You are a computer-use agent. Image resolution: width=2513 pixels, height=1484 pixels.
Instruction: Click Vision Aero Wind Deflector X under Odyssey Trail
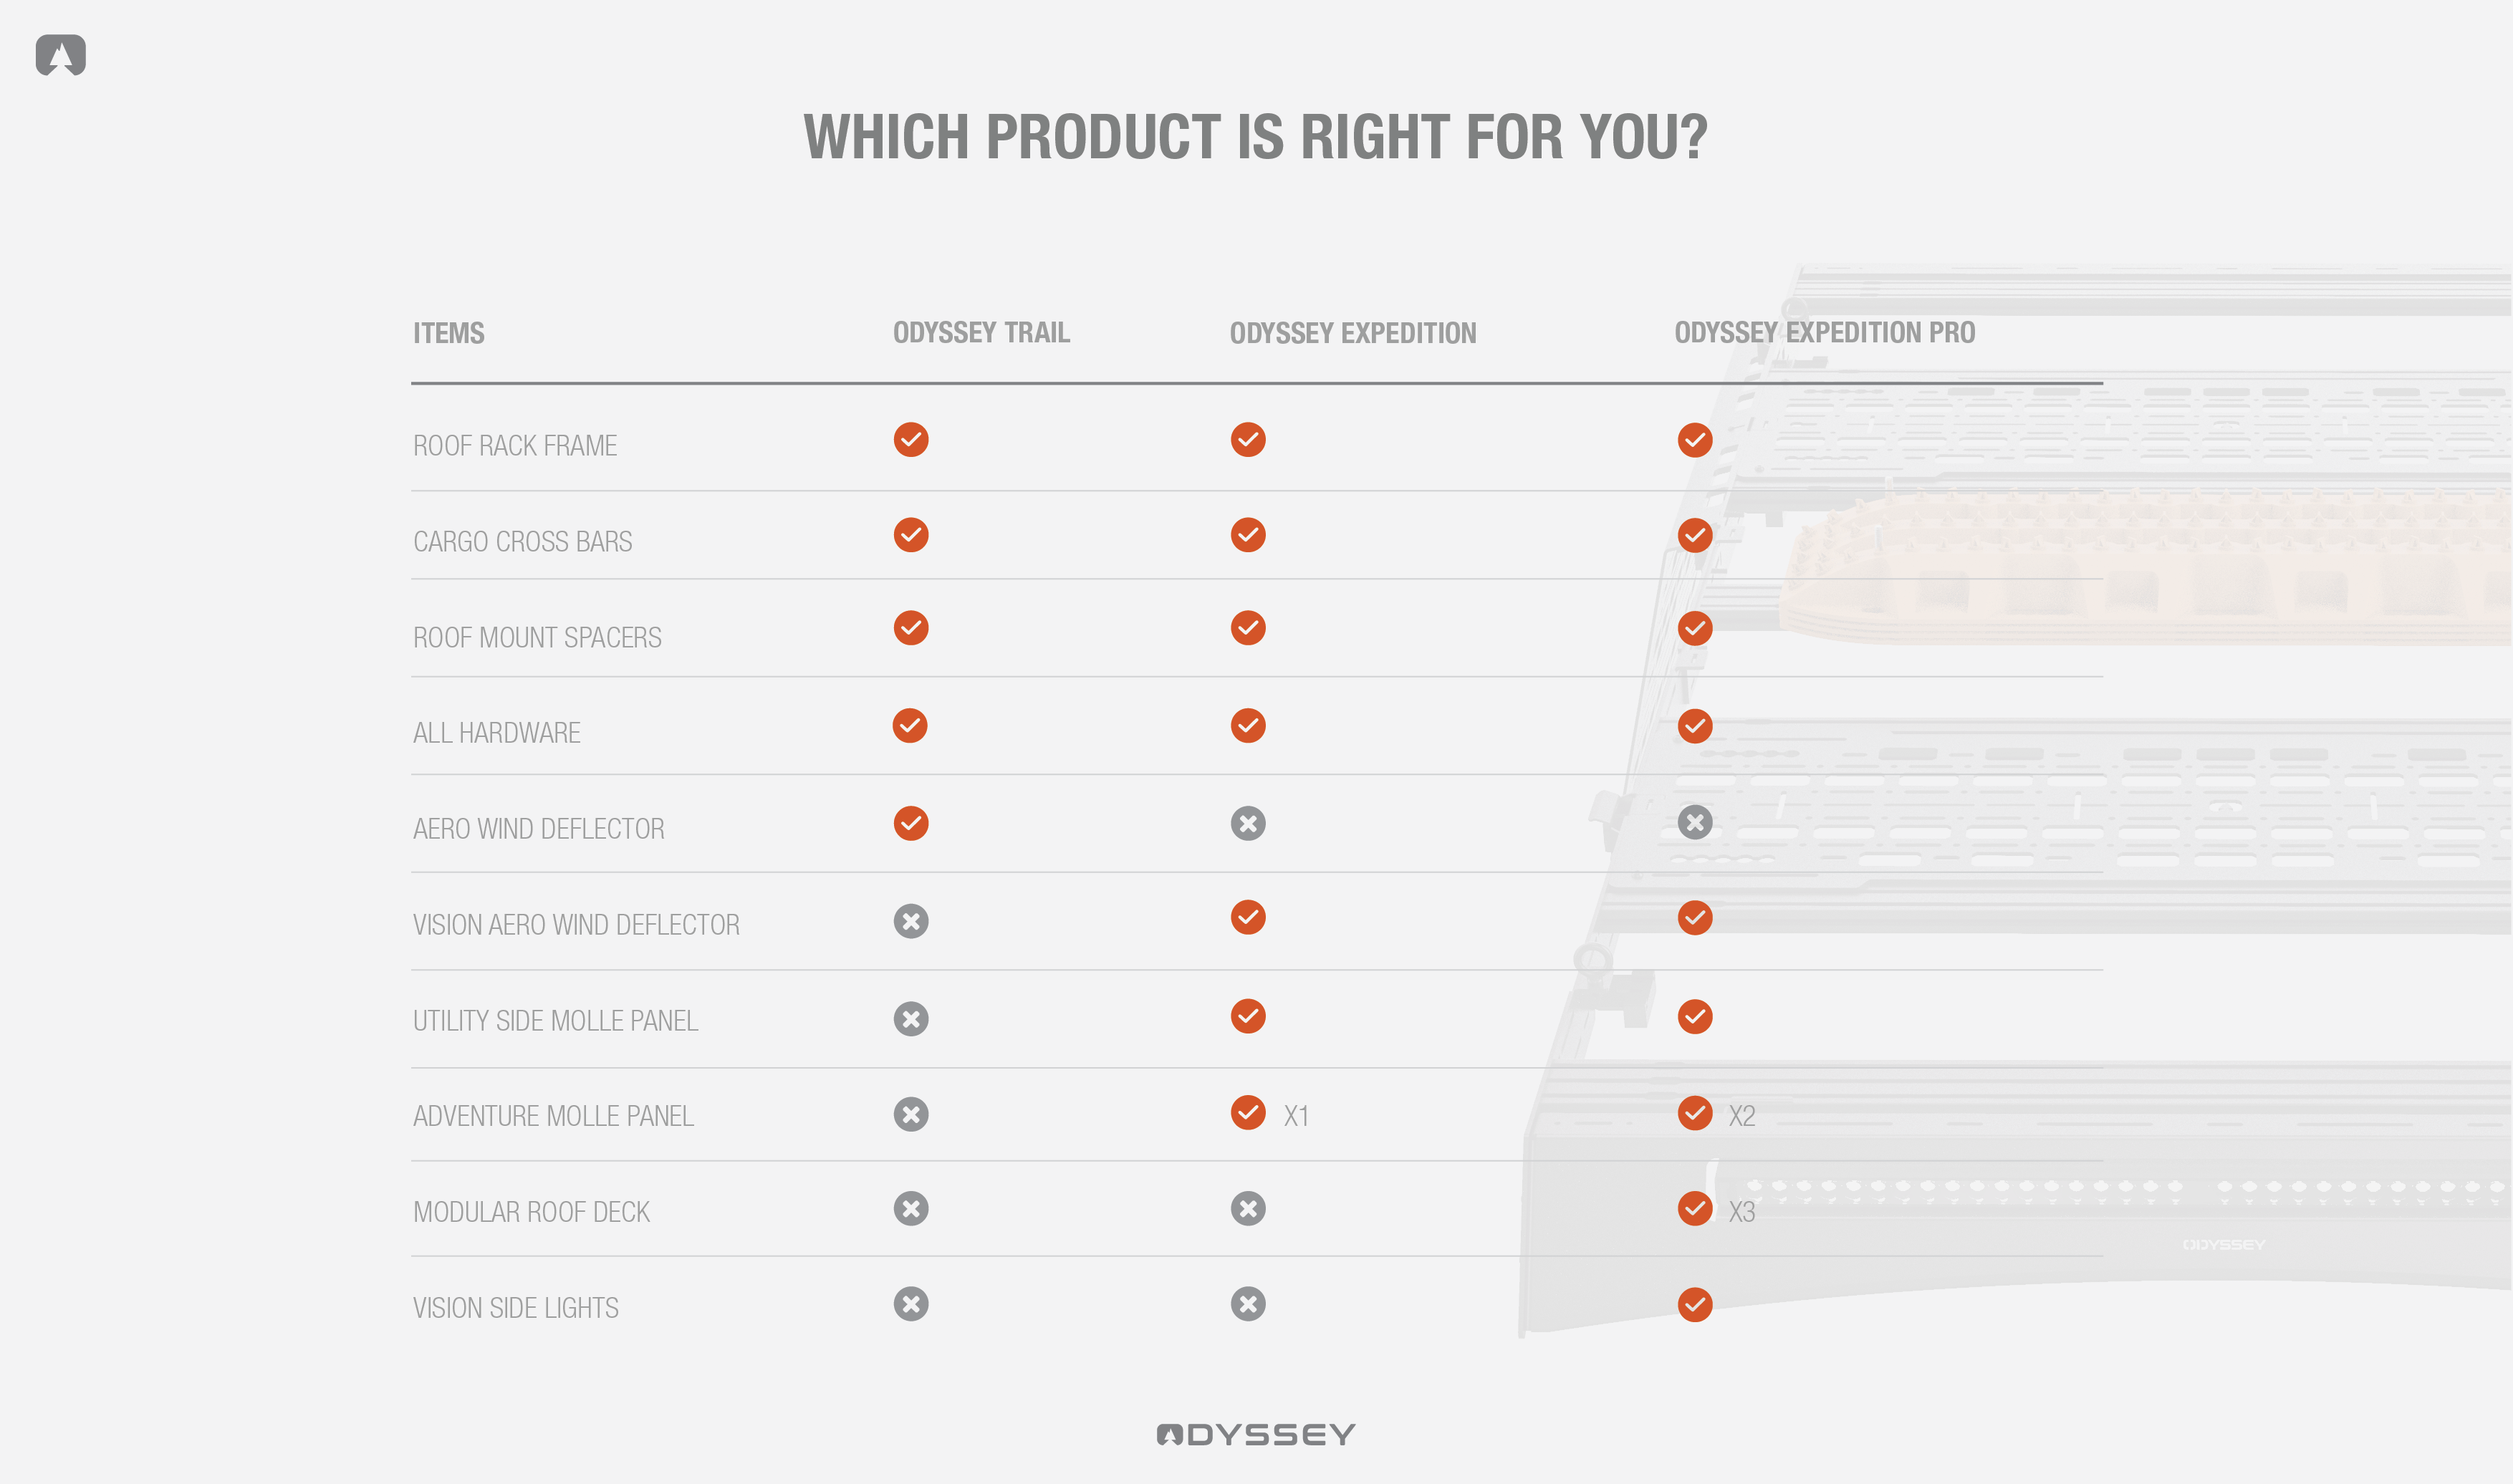[911, 921]
